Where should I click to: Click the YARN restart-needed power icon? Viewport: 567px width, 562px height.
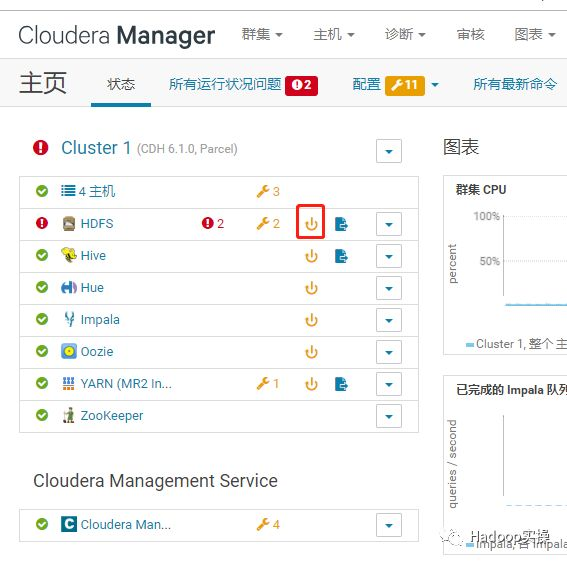(311, 384)
